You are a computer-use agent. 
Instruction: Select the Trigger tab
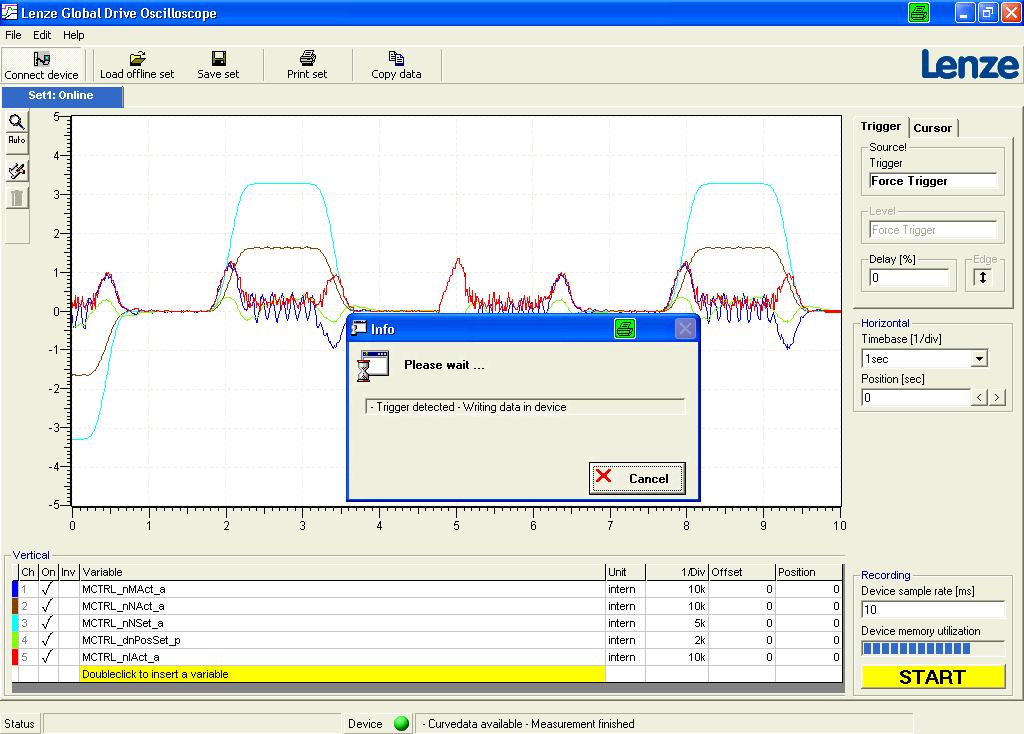tap(880, 126)
